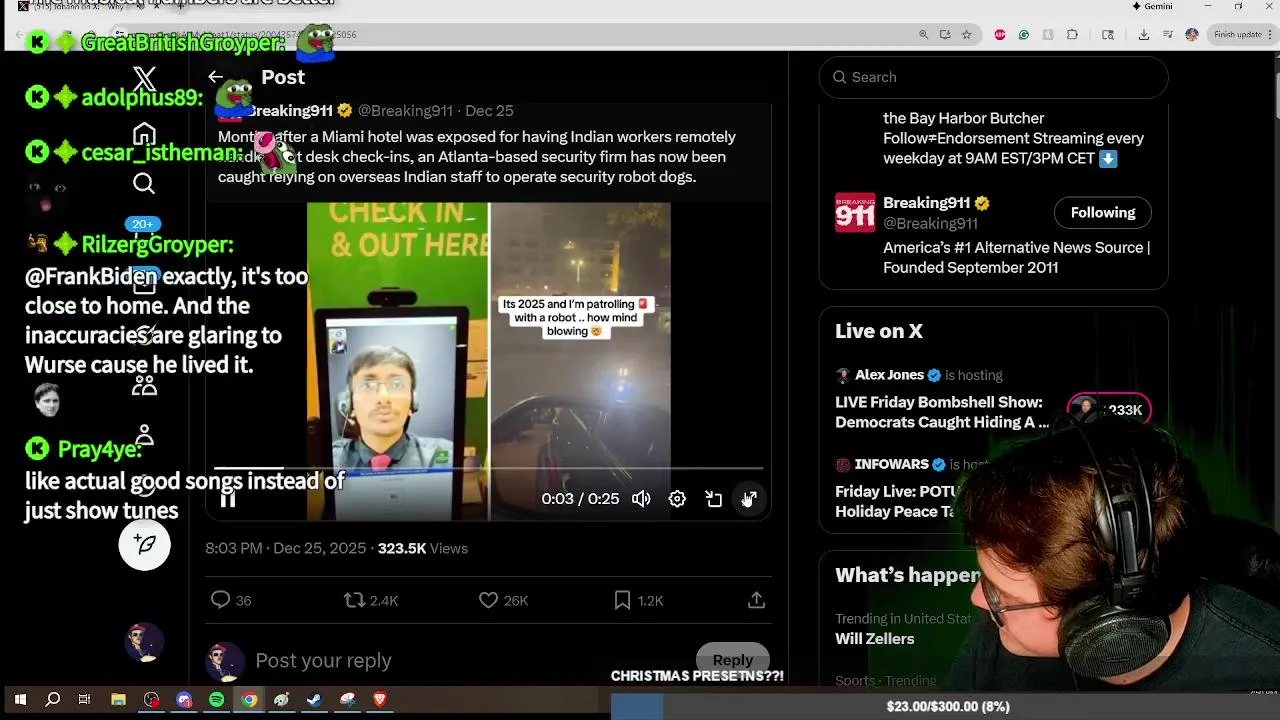Click the Finish update button
Image resolution: width=1280 pixels, height=720 pixels.
point(1242,34)
